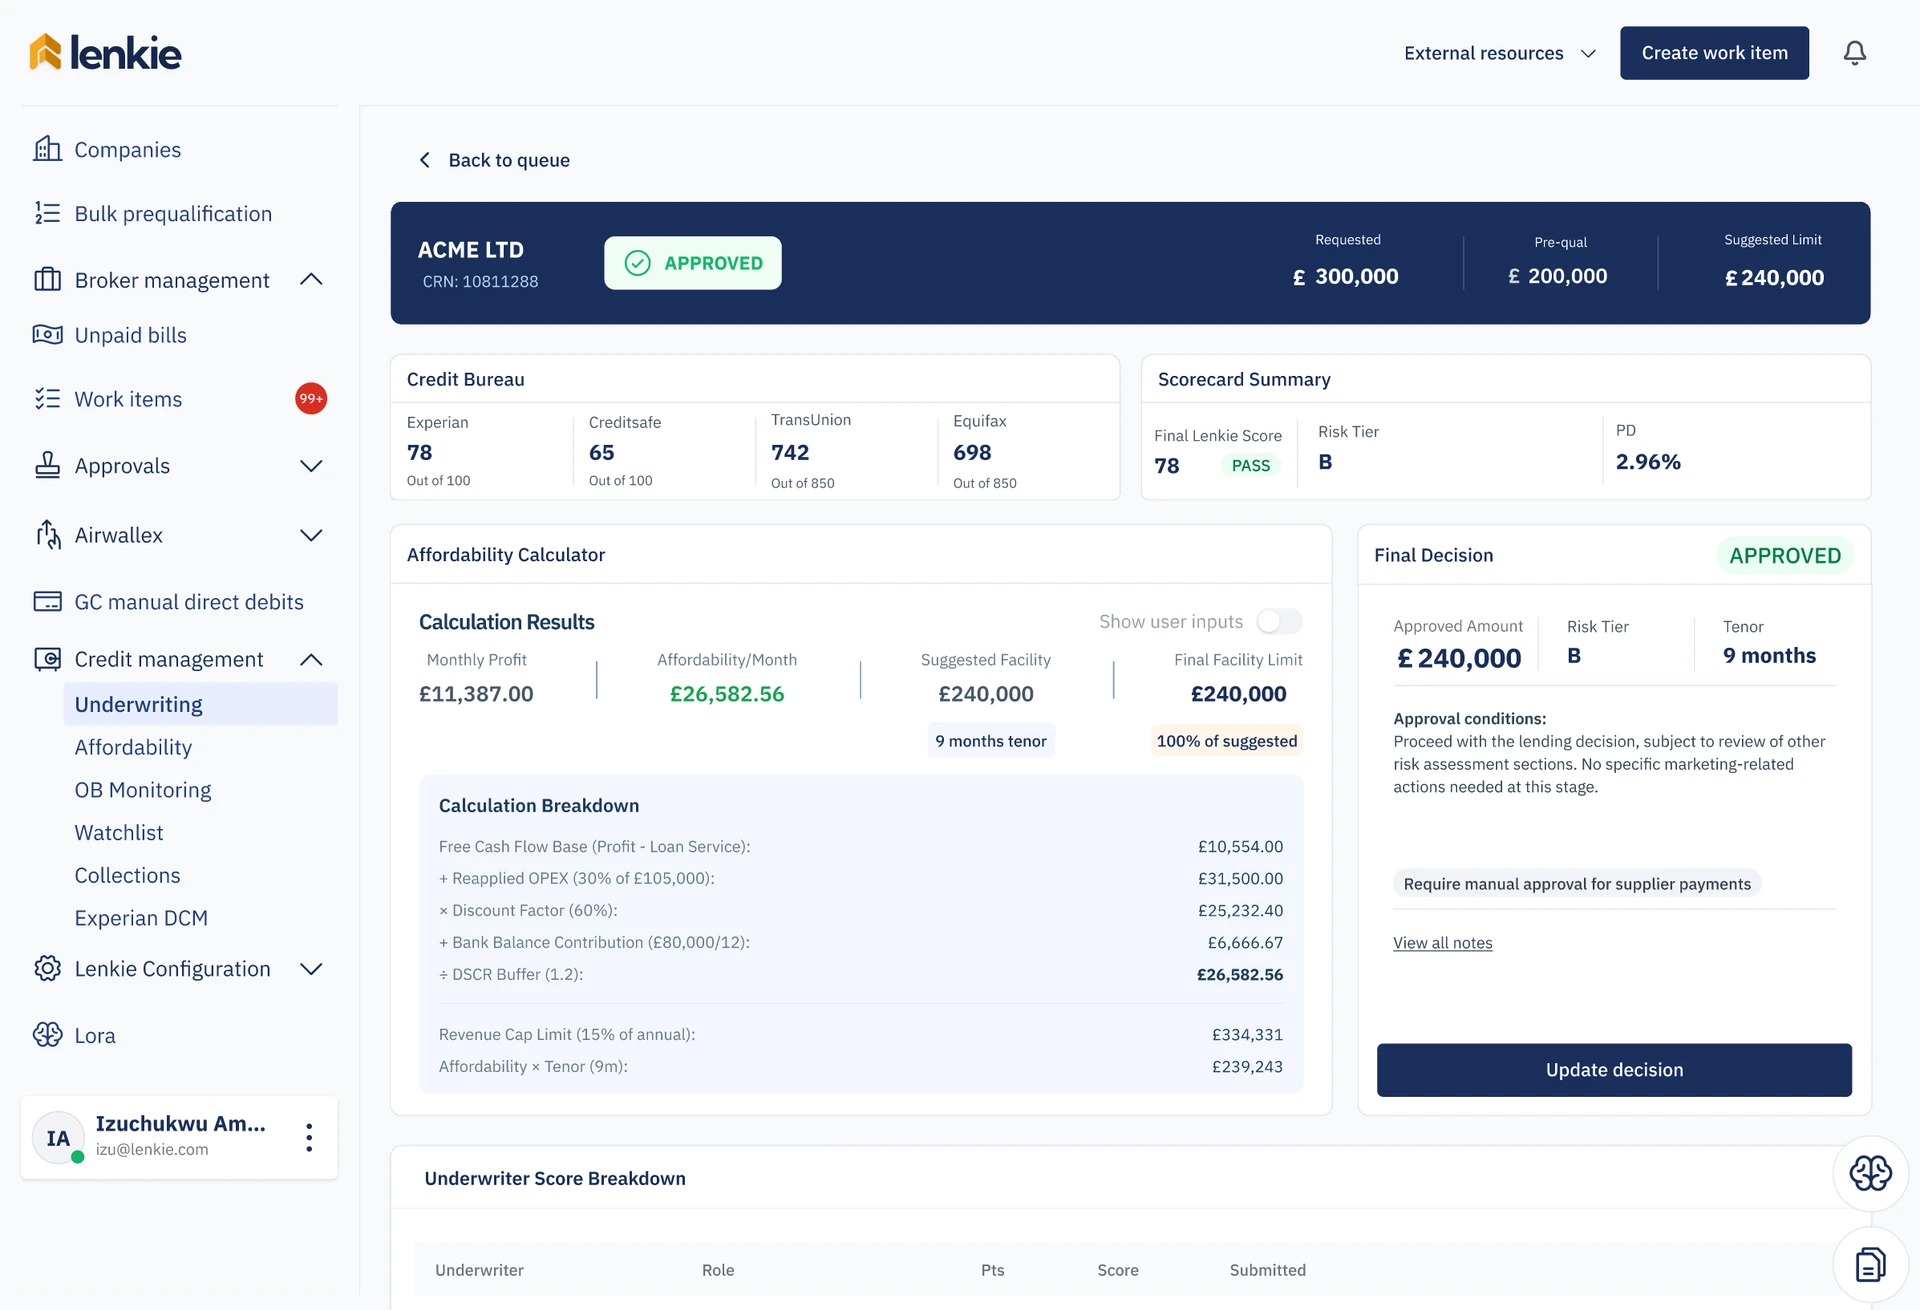Click the lenkie logo

105,52
